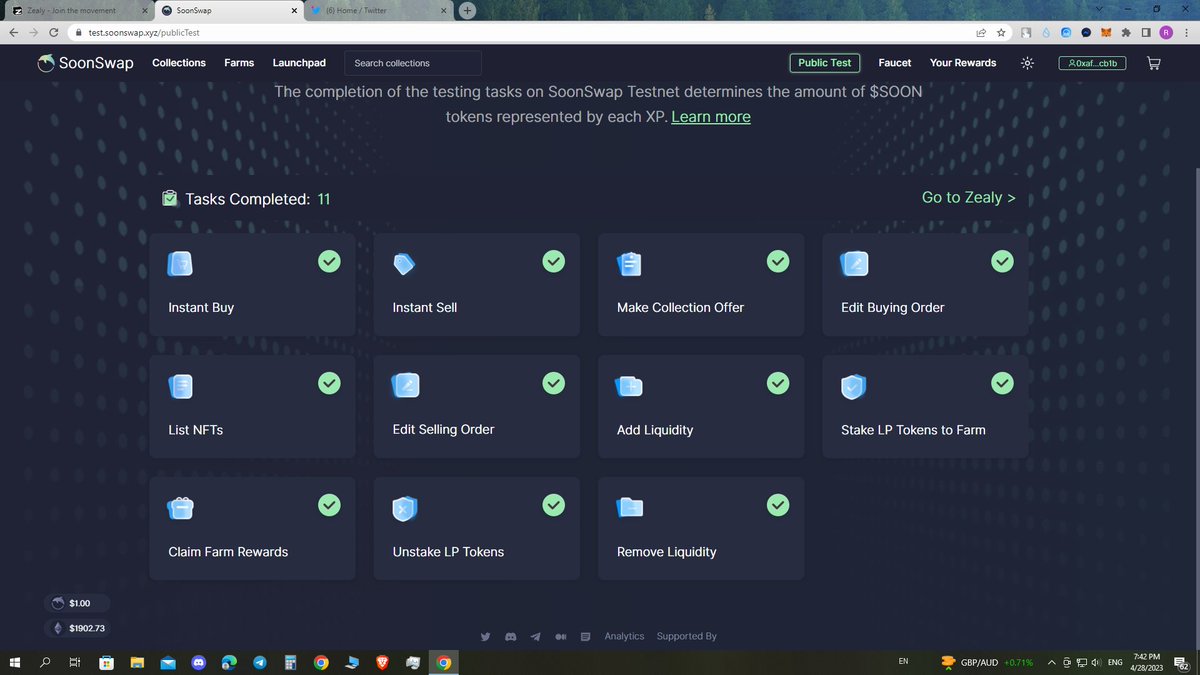
Task: Bookmark this page with the star icon
Action: coord(1001,32)
